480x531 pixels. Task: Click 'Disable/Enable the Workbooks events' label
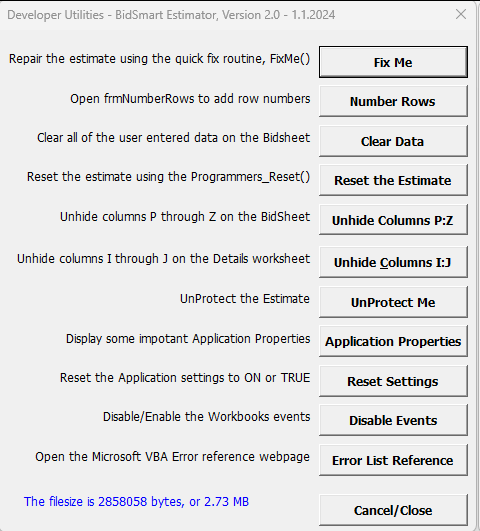(207, 417)
